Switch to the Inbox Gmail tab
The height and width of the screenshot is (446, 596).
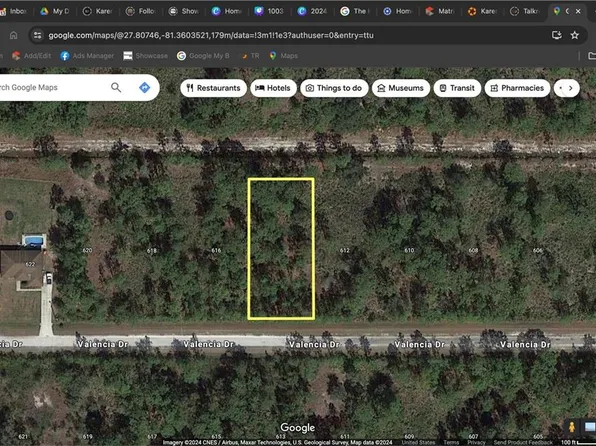tap(14, 11)
